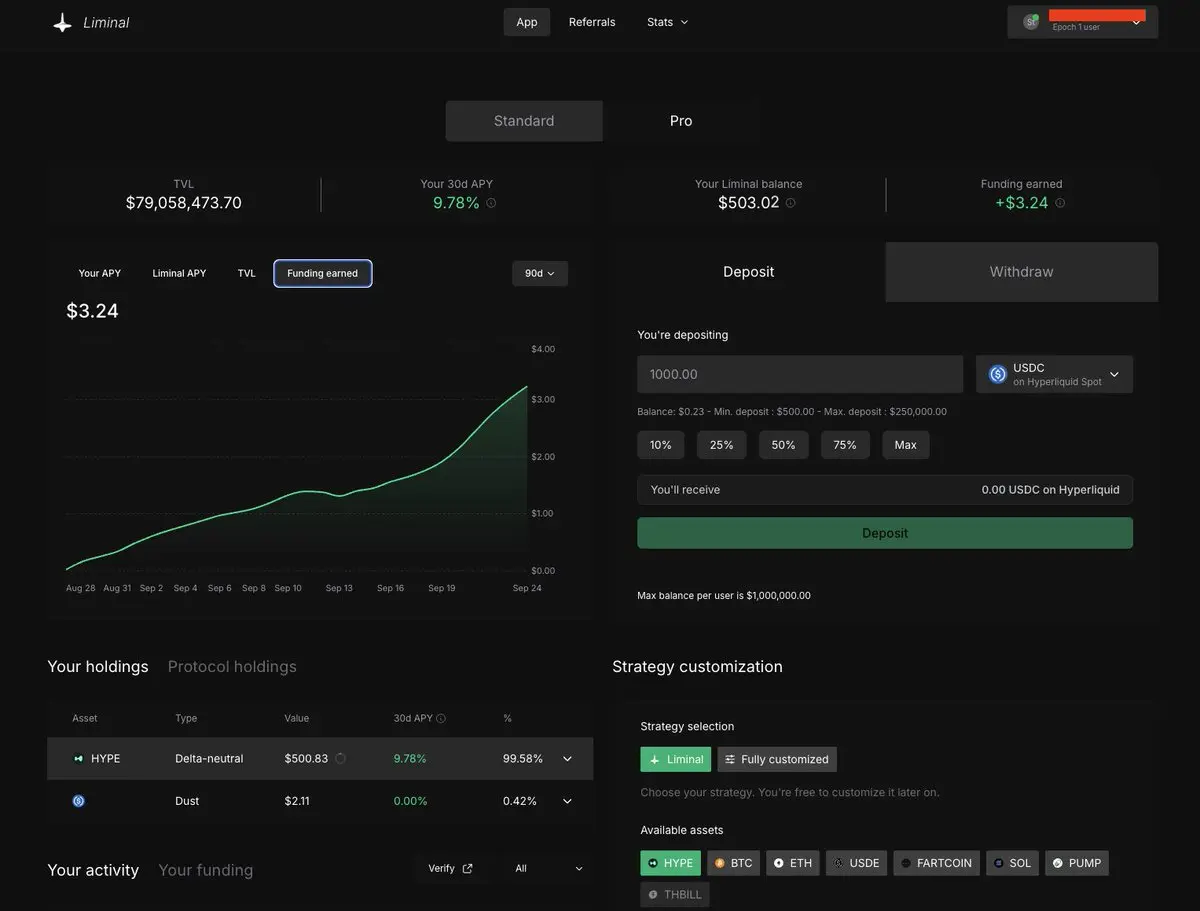Expand the HYPE holdings row chevron
1200x911 pixels.
pyautogui.click(x=567, y=759)
